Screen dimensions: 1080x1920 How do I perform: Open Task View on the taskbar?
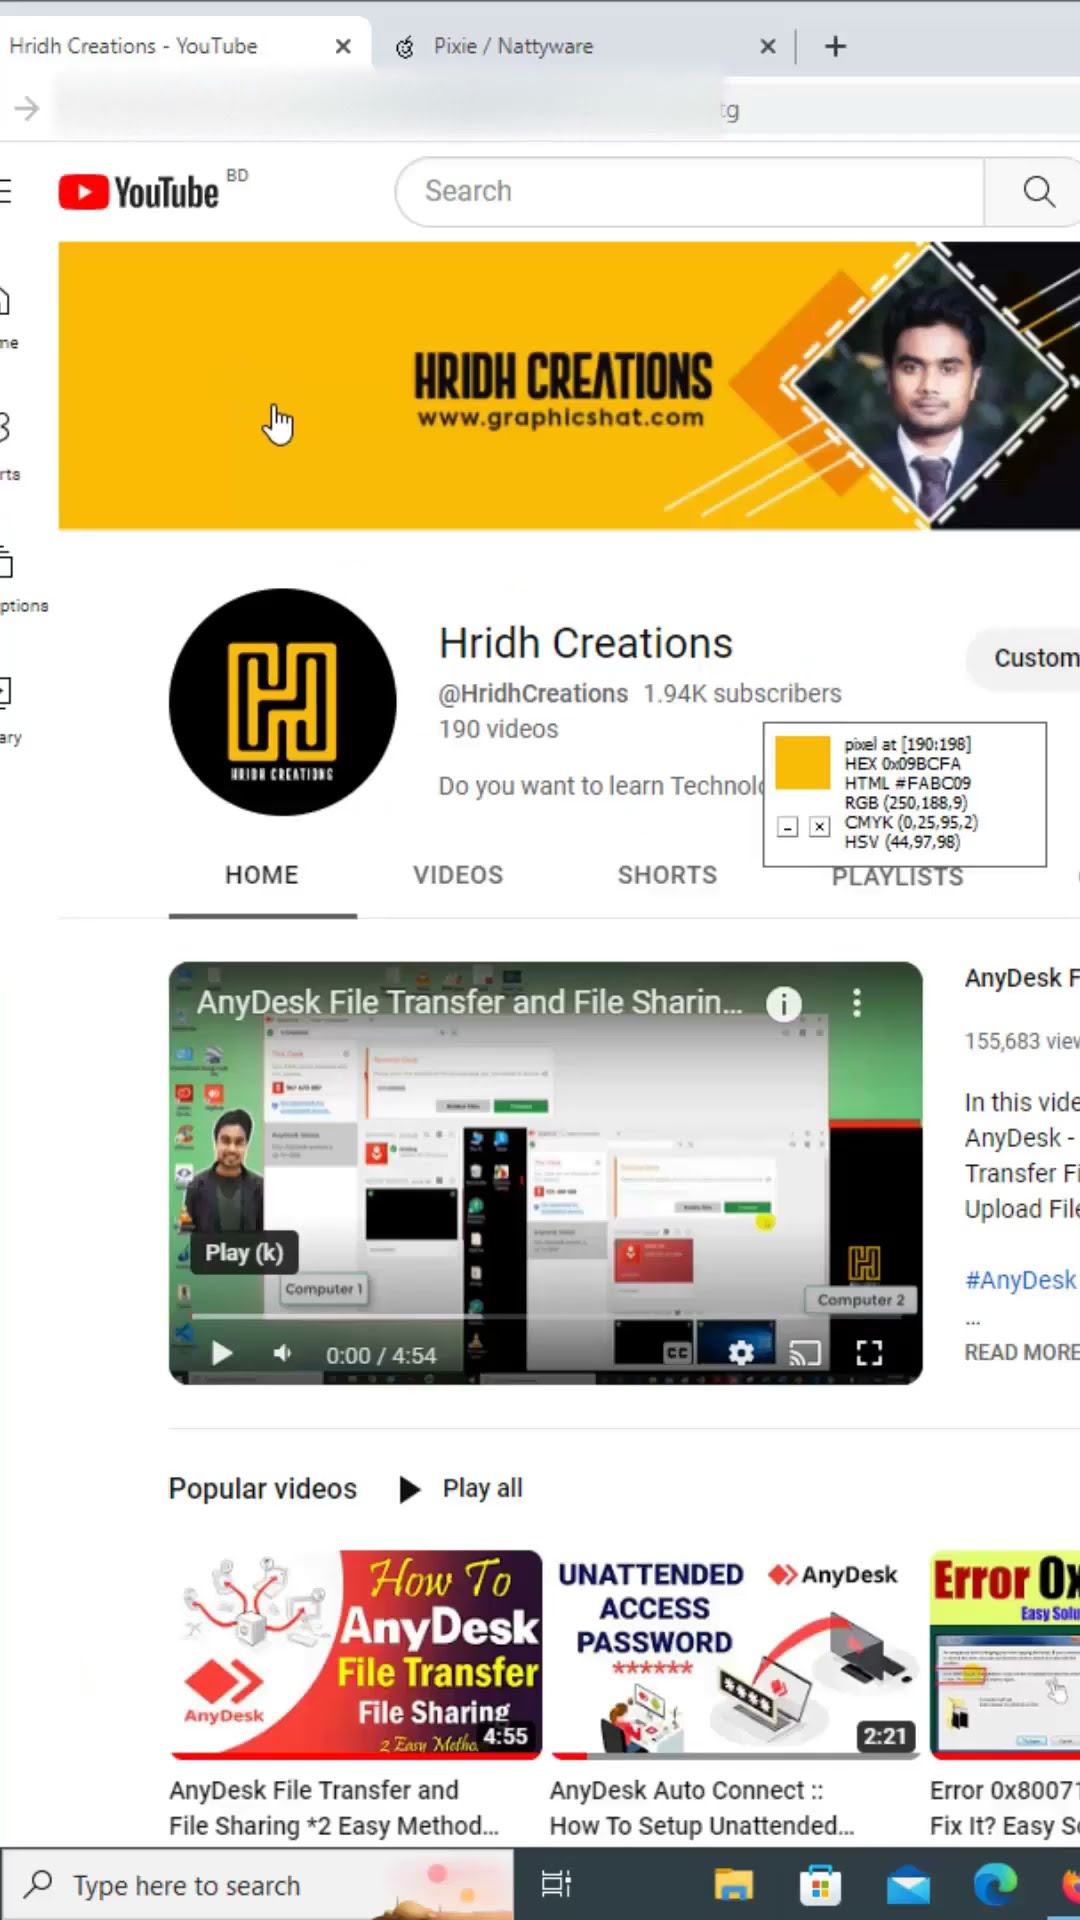tap(556, 1885)
